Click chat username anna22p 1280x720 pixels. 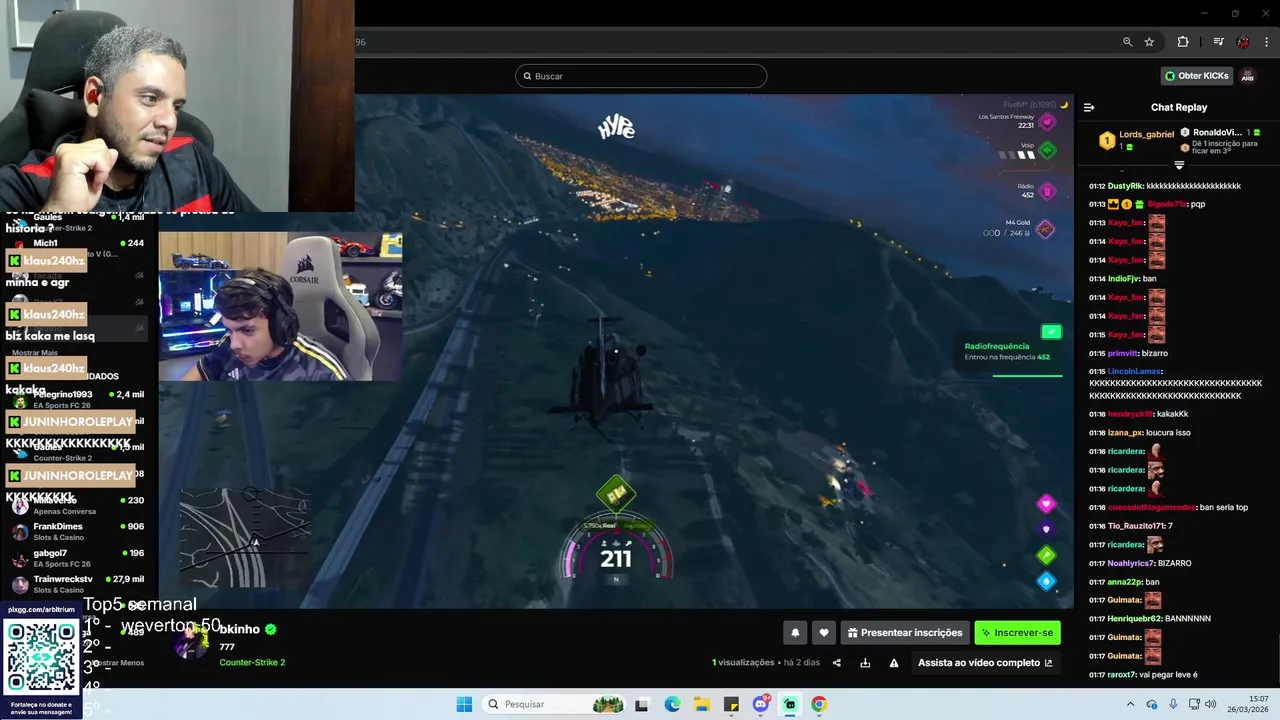click(x=1124, y=582)
